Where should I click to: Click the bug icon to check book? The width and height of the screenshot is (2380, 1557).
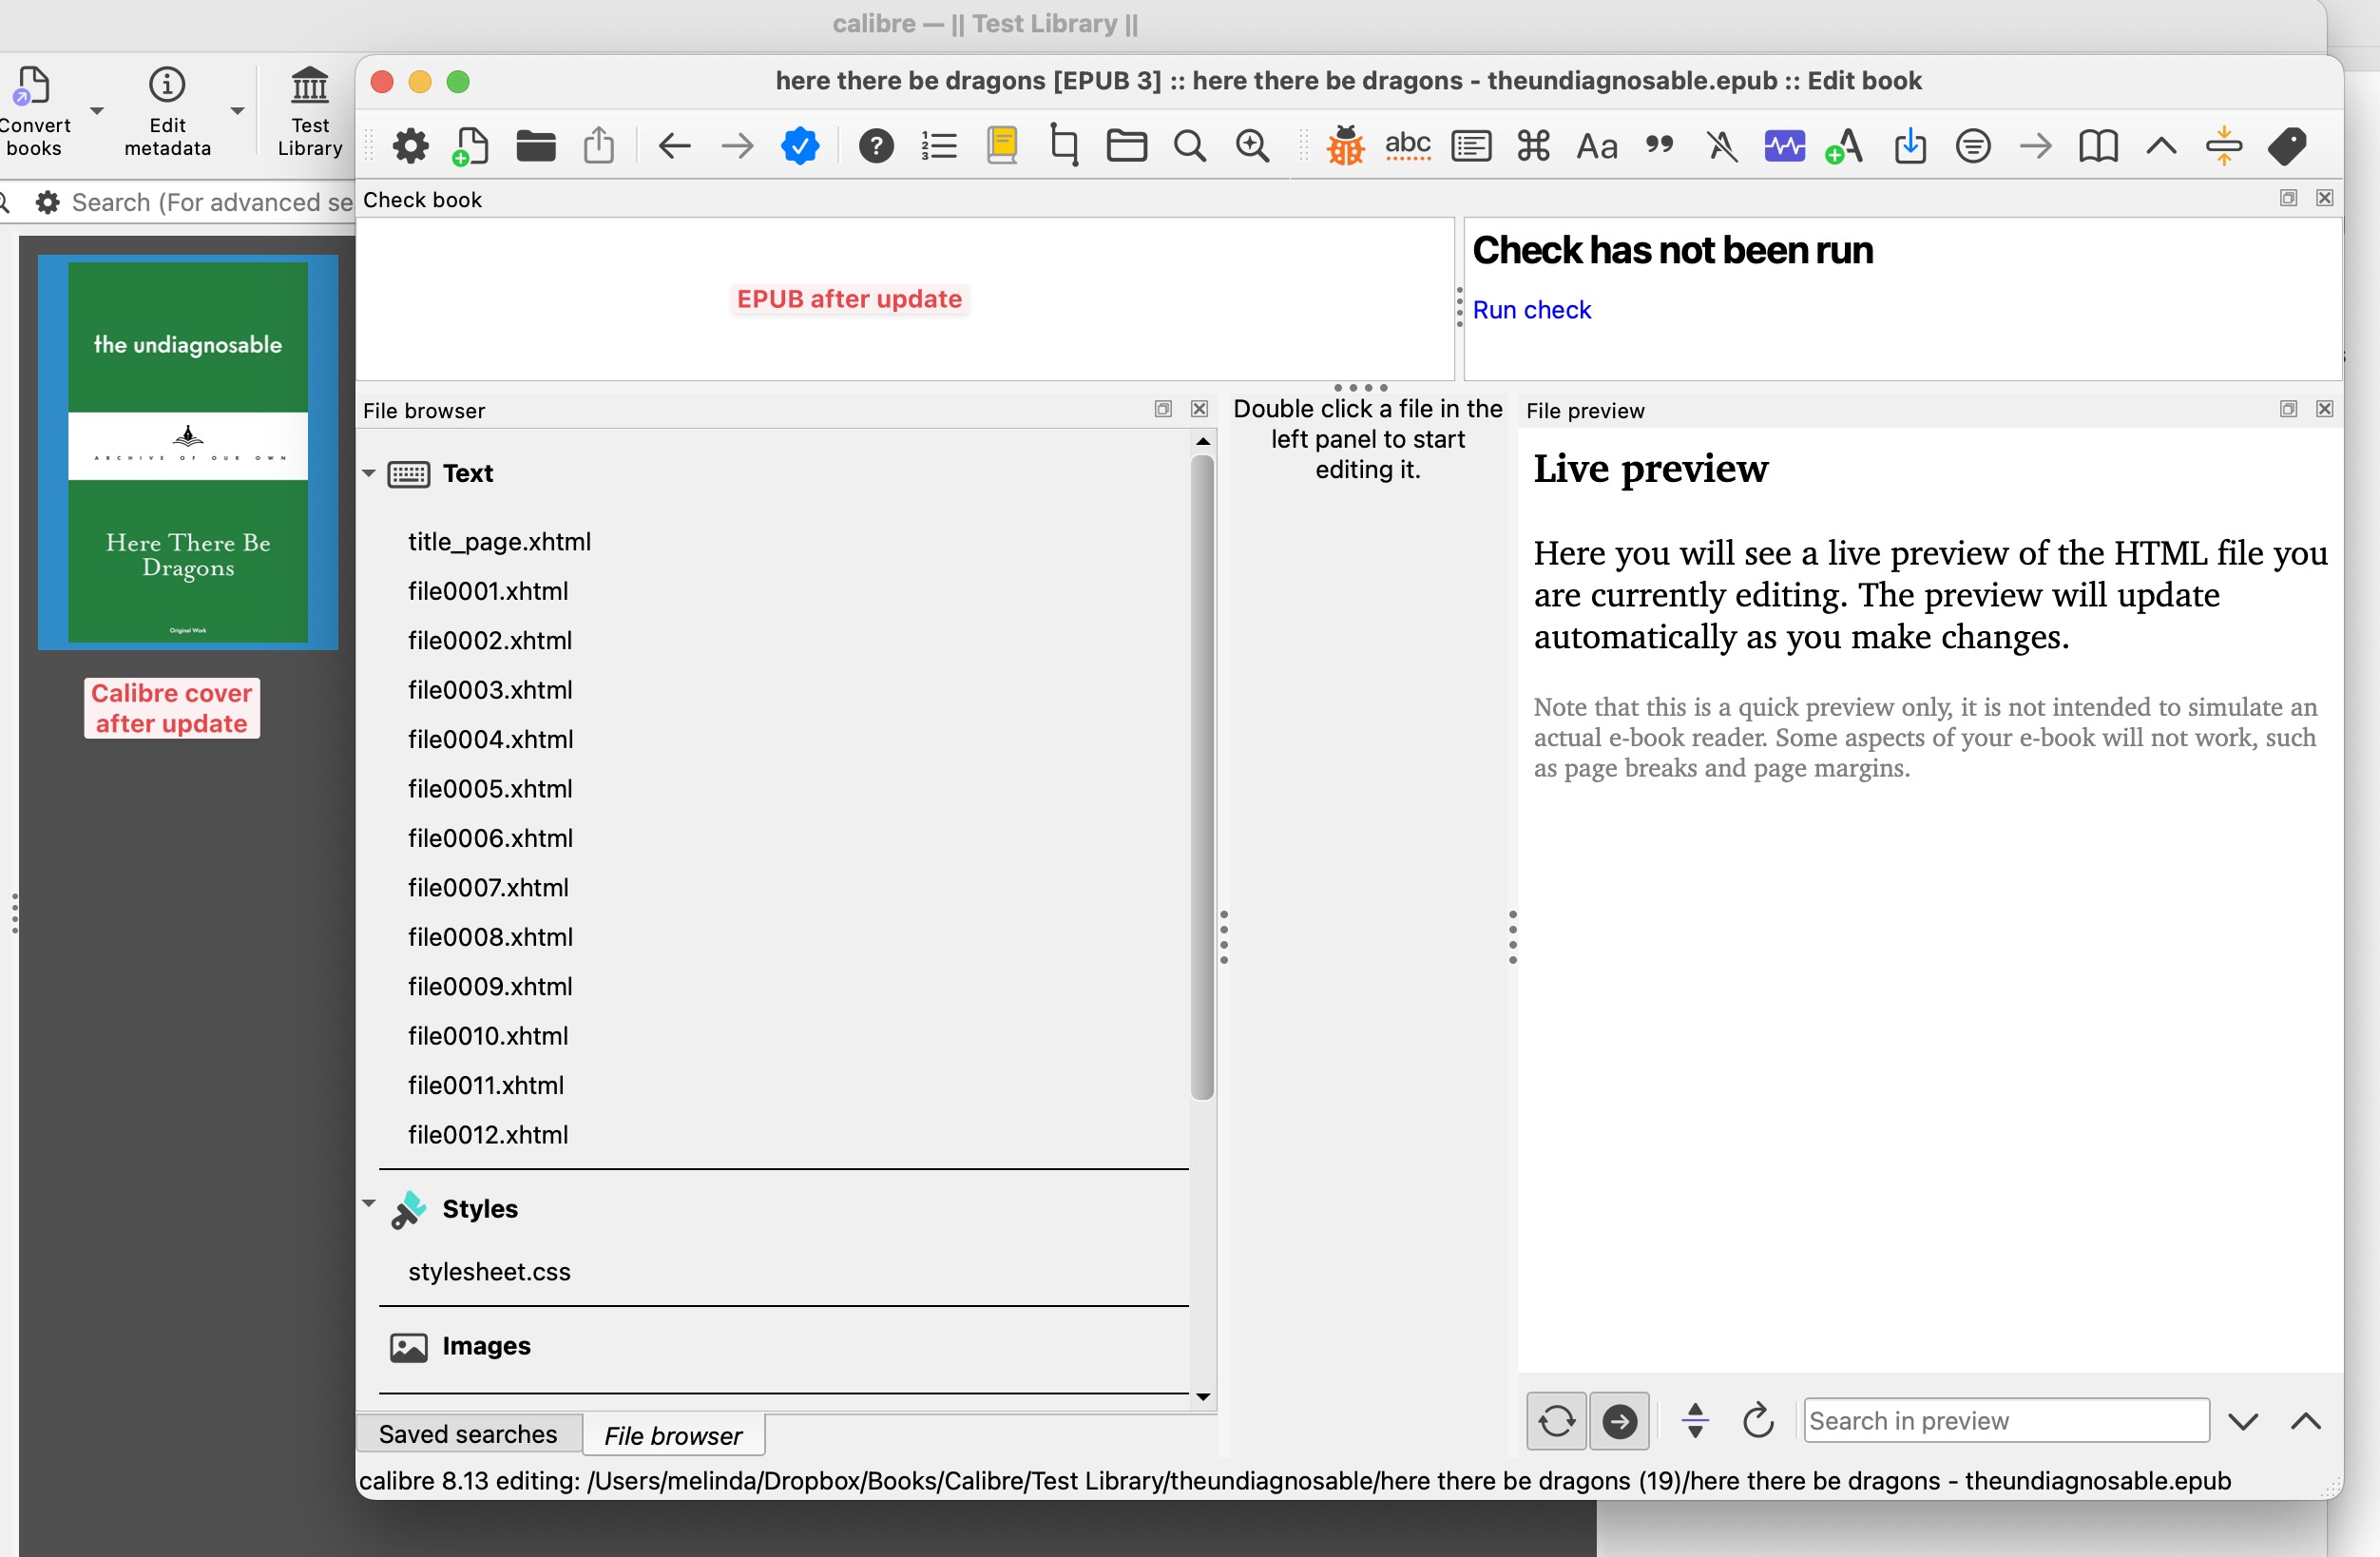tap(1345, 147)
